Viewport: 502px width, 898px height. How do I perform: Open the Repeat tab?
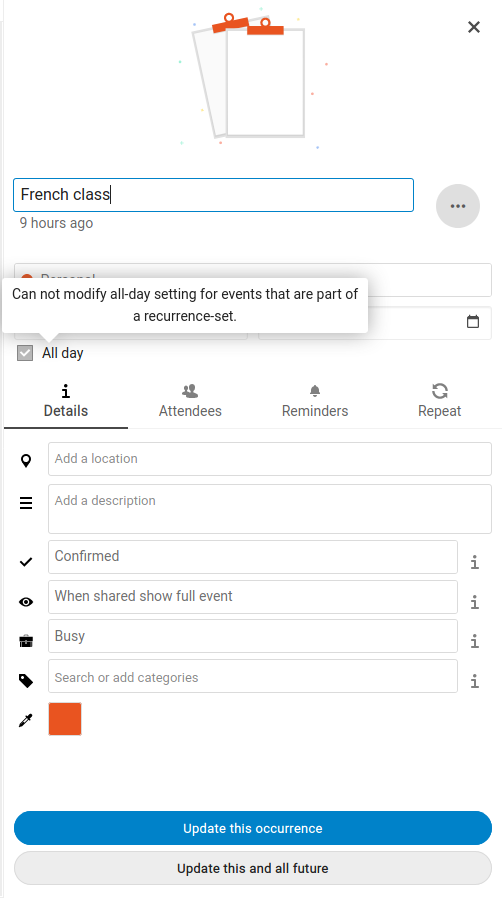[x=440, y=401]
